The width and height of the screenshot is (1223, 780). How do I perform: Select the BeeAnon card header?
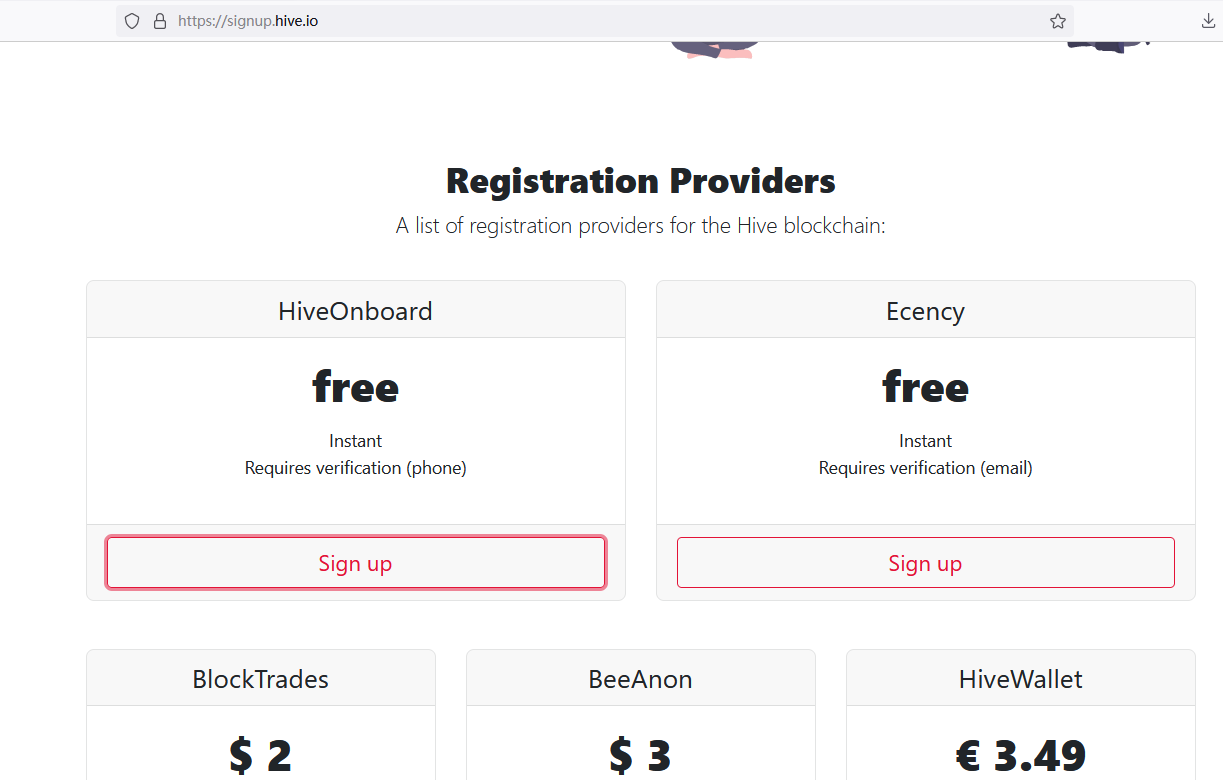pyautogui.click(x=641, y=679)
